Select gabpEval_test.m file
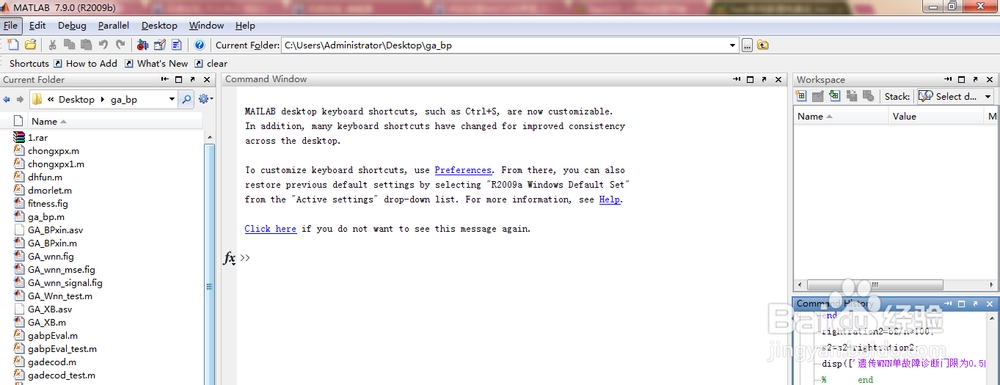 (62, 349)
